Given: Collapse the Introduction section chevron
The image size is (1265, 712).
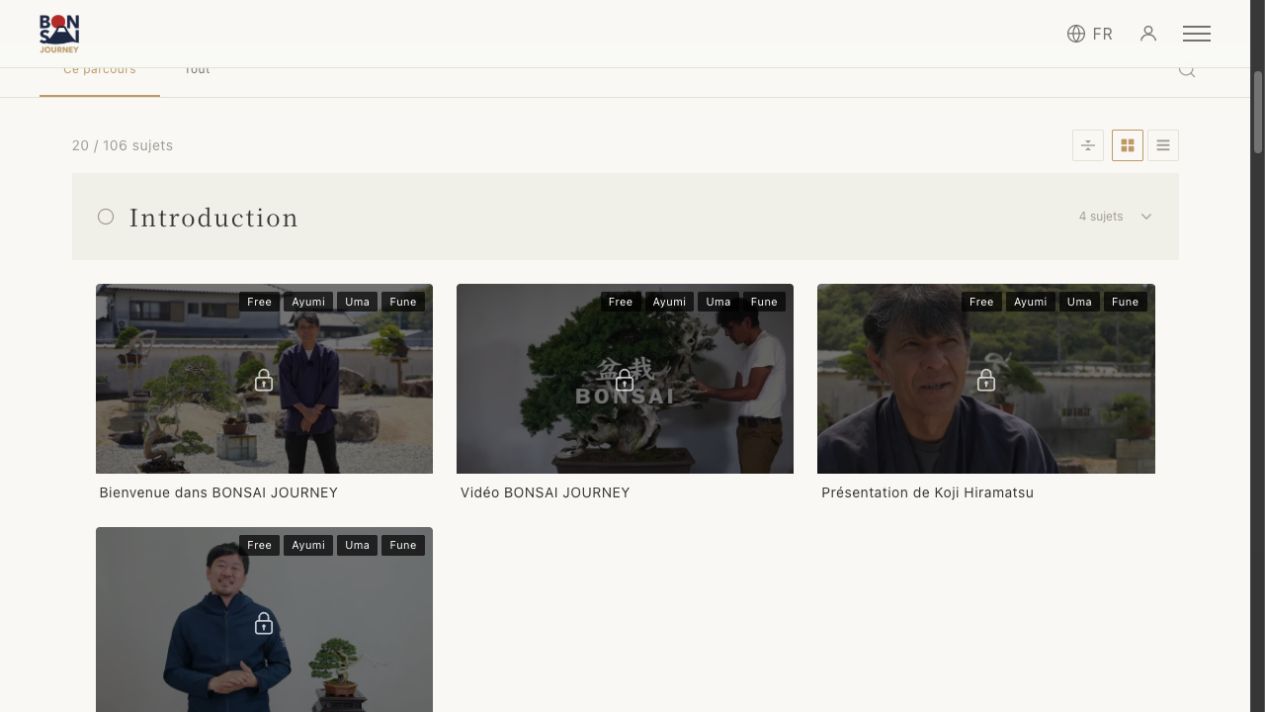Looking at the screenshot, I should coord(1146,217).
